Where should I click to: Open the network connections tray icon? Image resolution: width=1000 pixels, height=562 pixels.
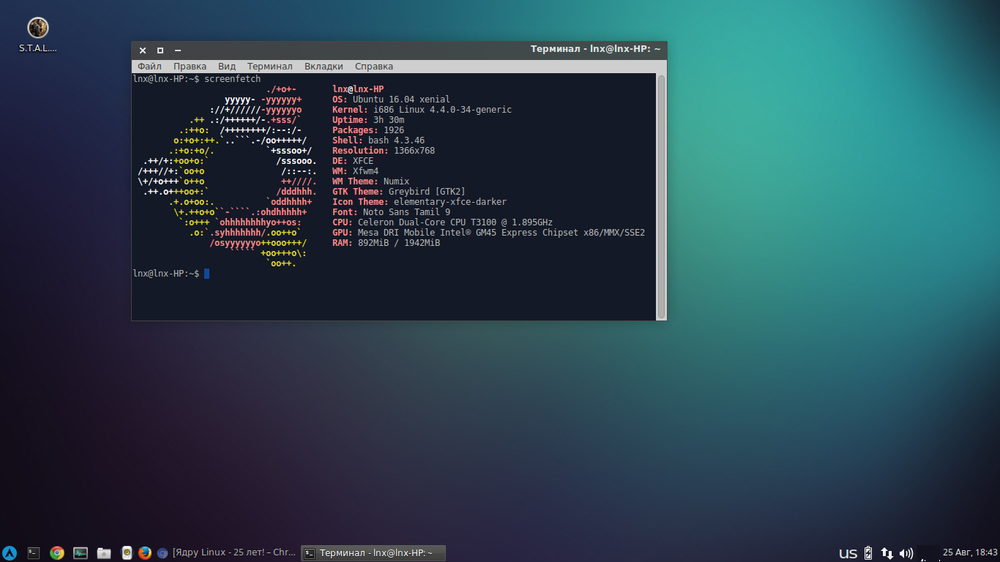(x=887, y=553)
